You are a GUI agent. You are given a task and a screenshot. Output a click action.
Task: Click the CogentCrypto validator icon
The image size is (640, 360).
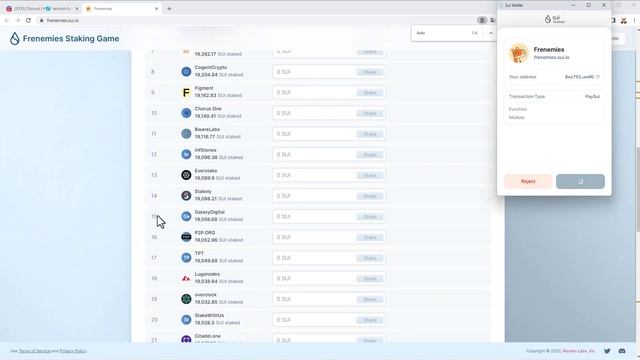(x=186, y=71)
